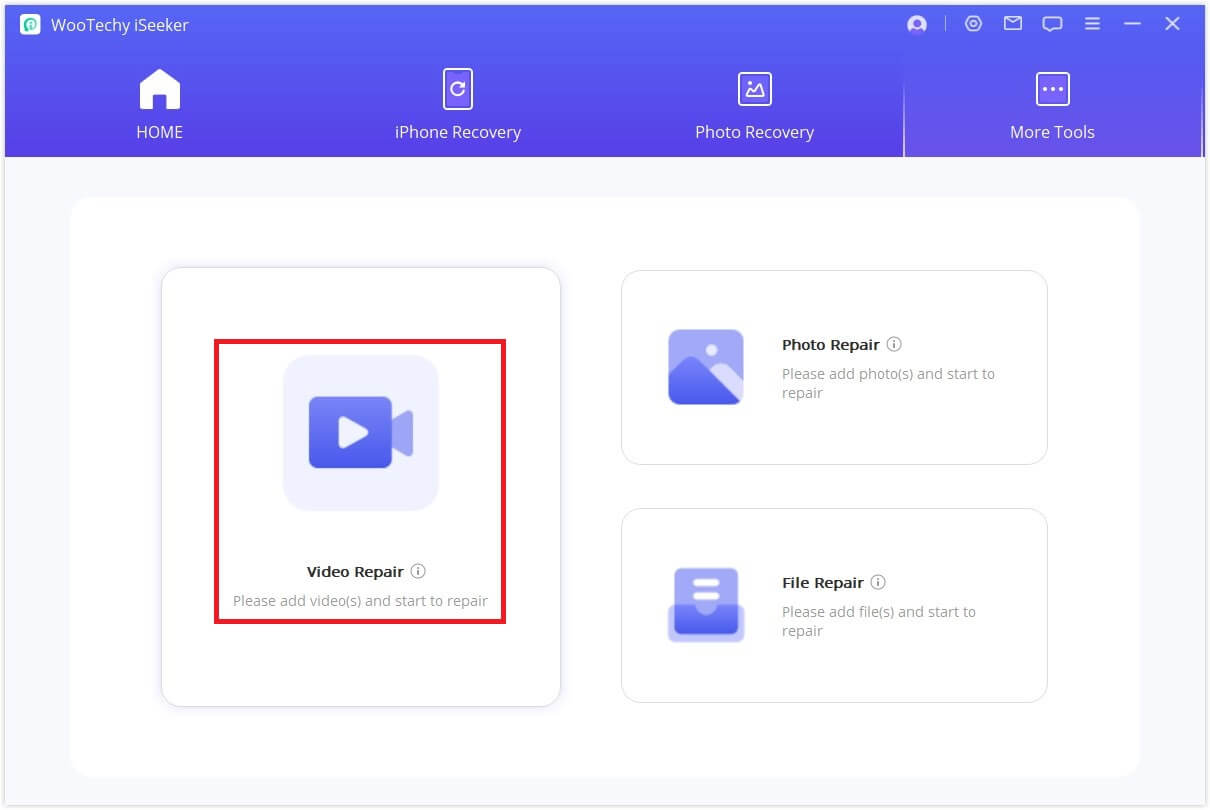Open the user account profile icon
Image resolution: width=1210 pixels, height=810 pixels.
[x=916, y=25]
